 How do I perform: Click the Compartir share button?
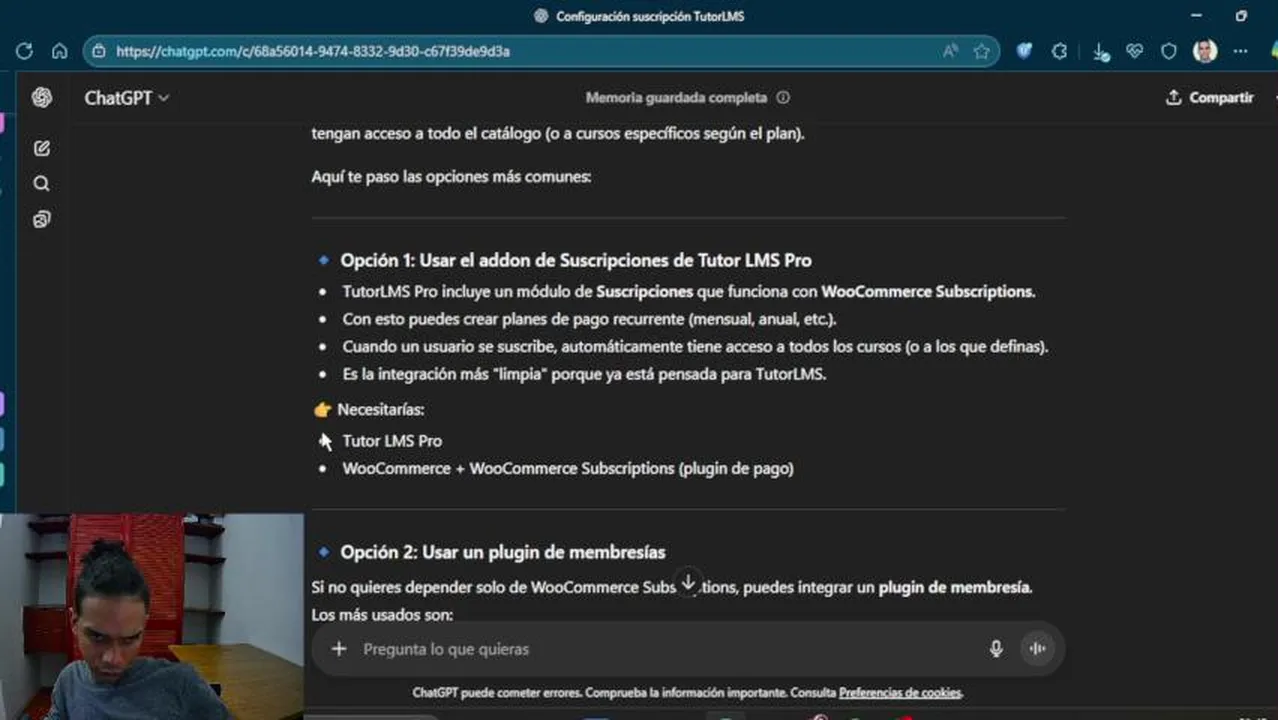click(x=1210, y=97)
